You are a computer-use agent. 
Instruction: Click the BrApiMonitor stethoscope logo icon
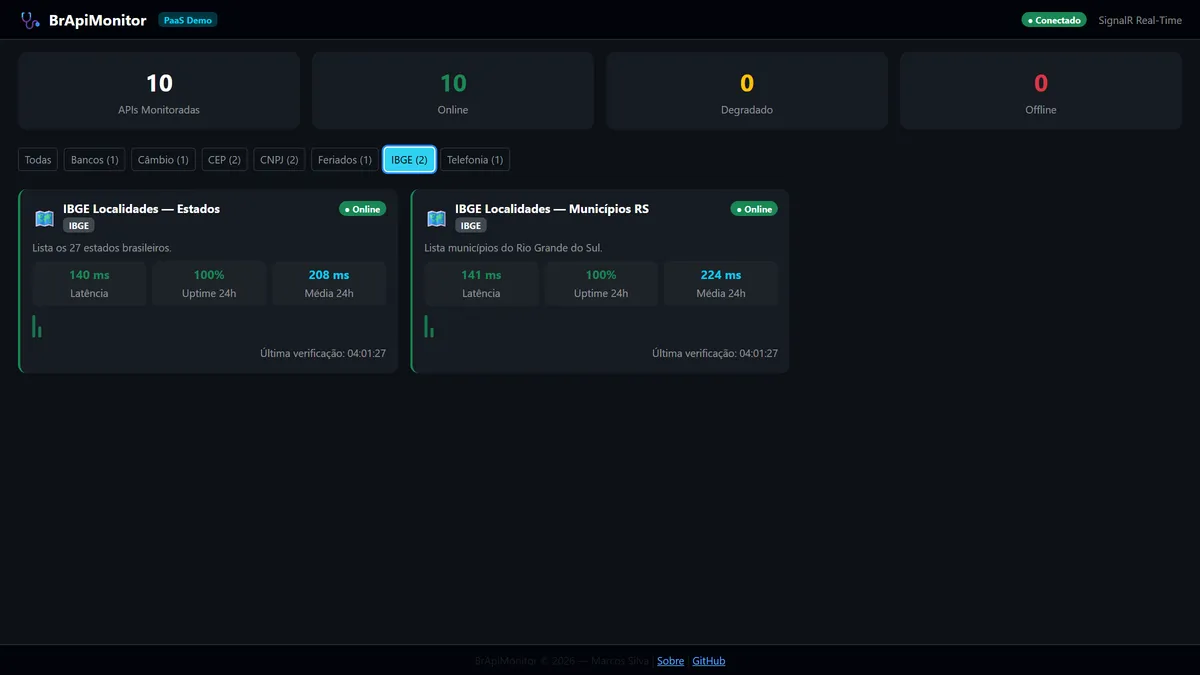30,20
